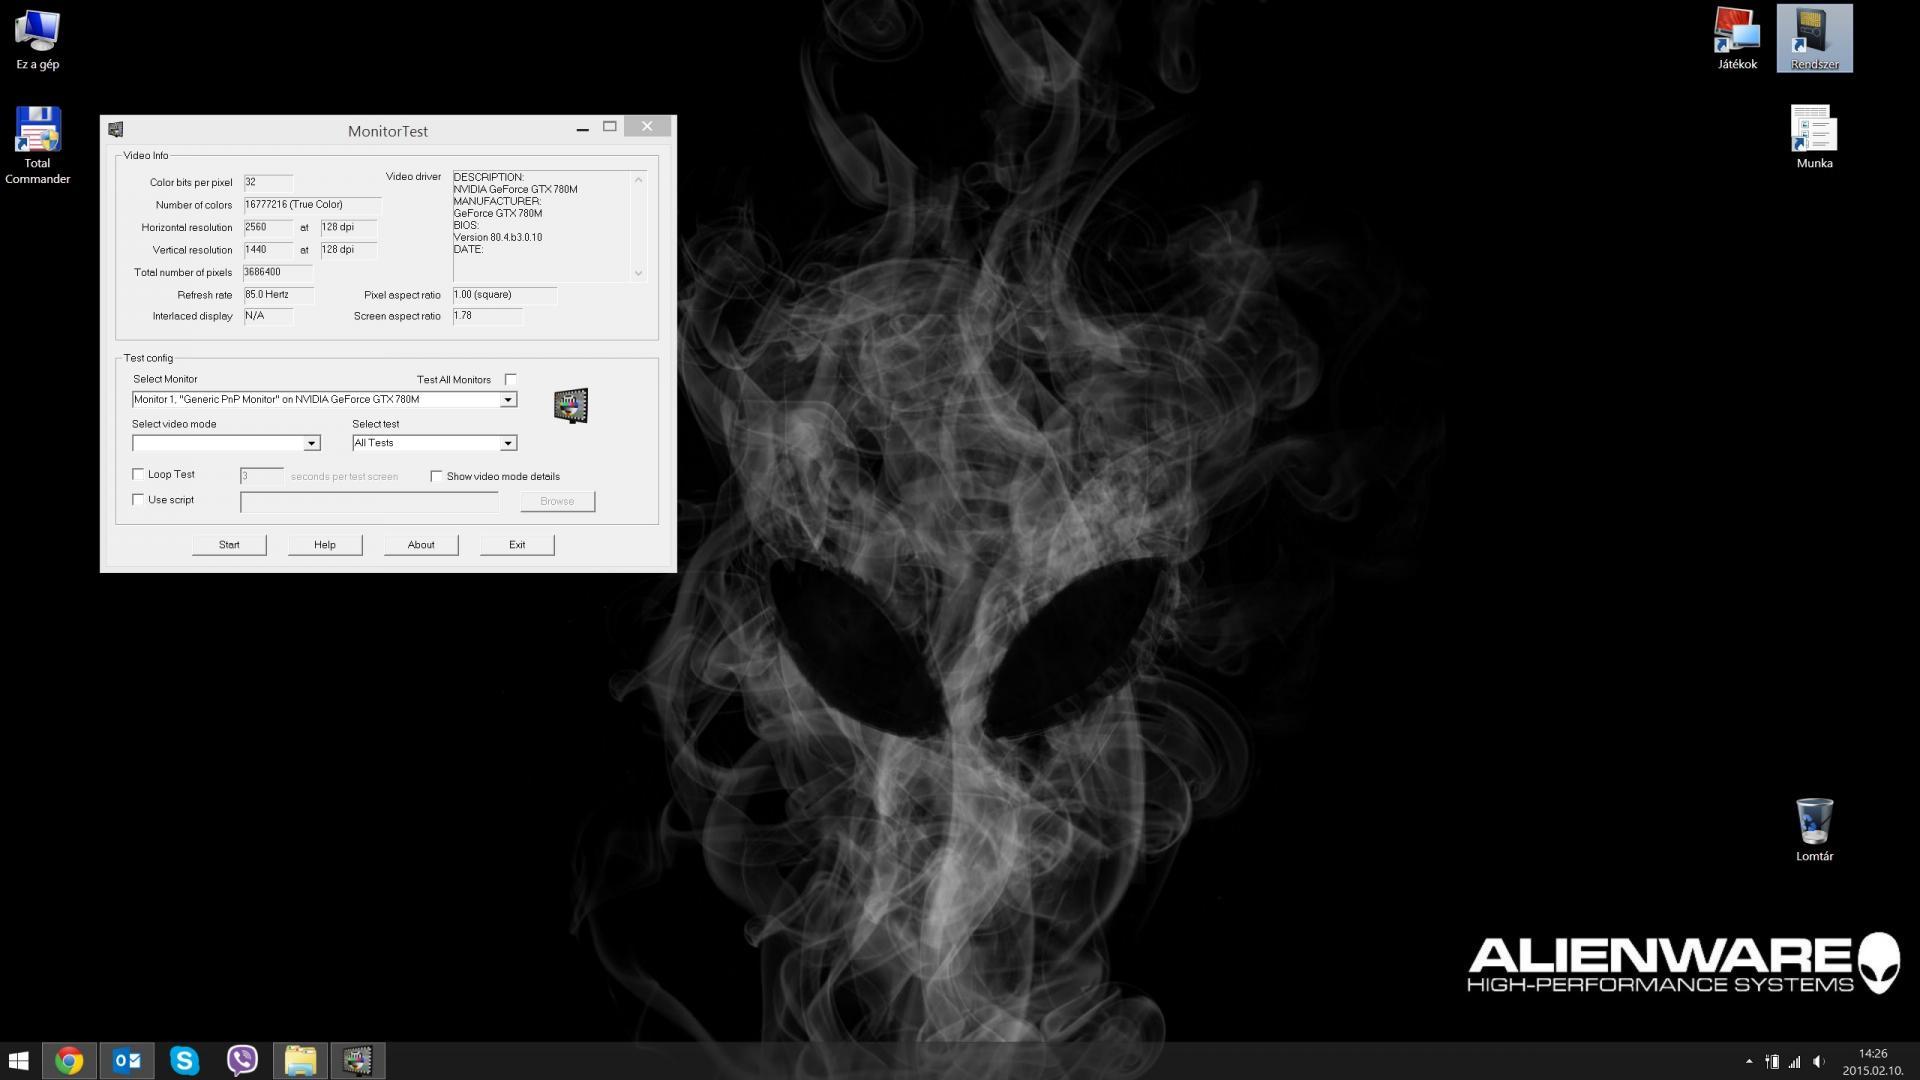
Task: Open the network signal tray icon
Action: [1795, 1061]
